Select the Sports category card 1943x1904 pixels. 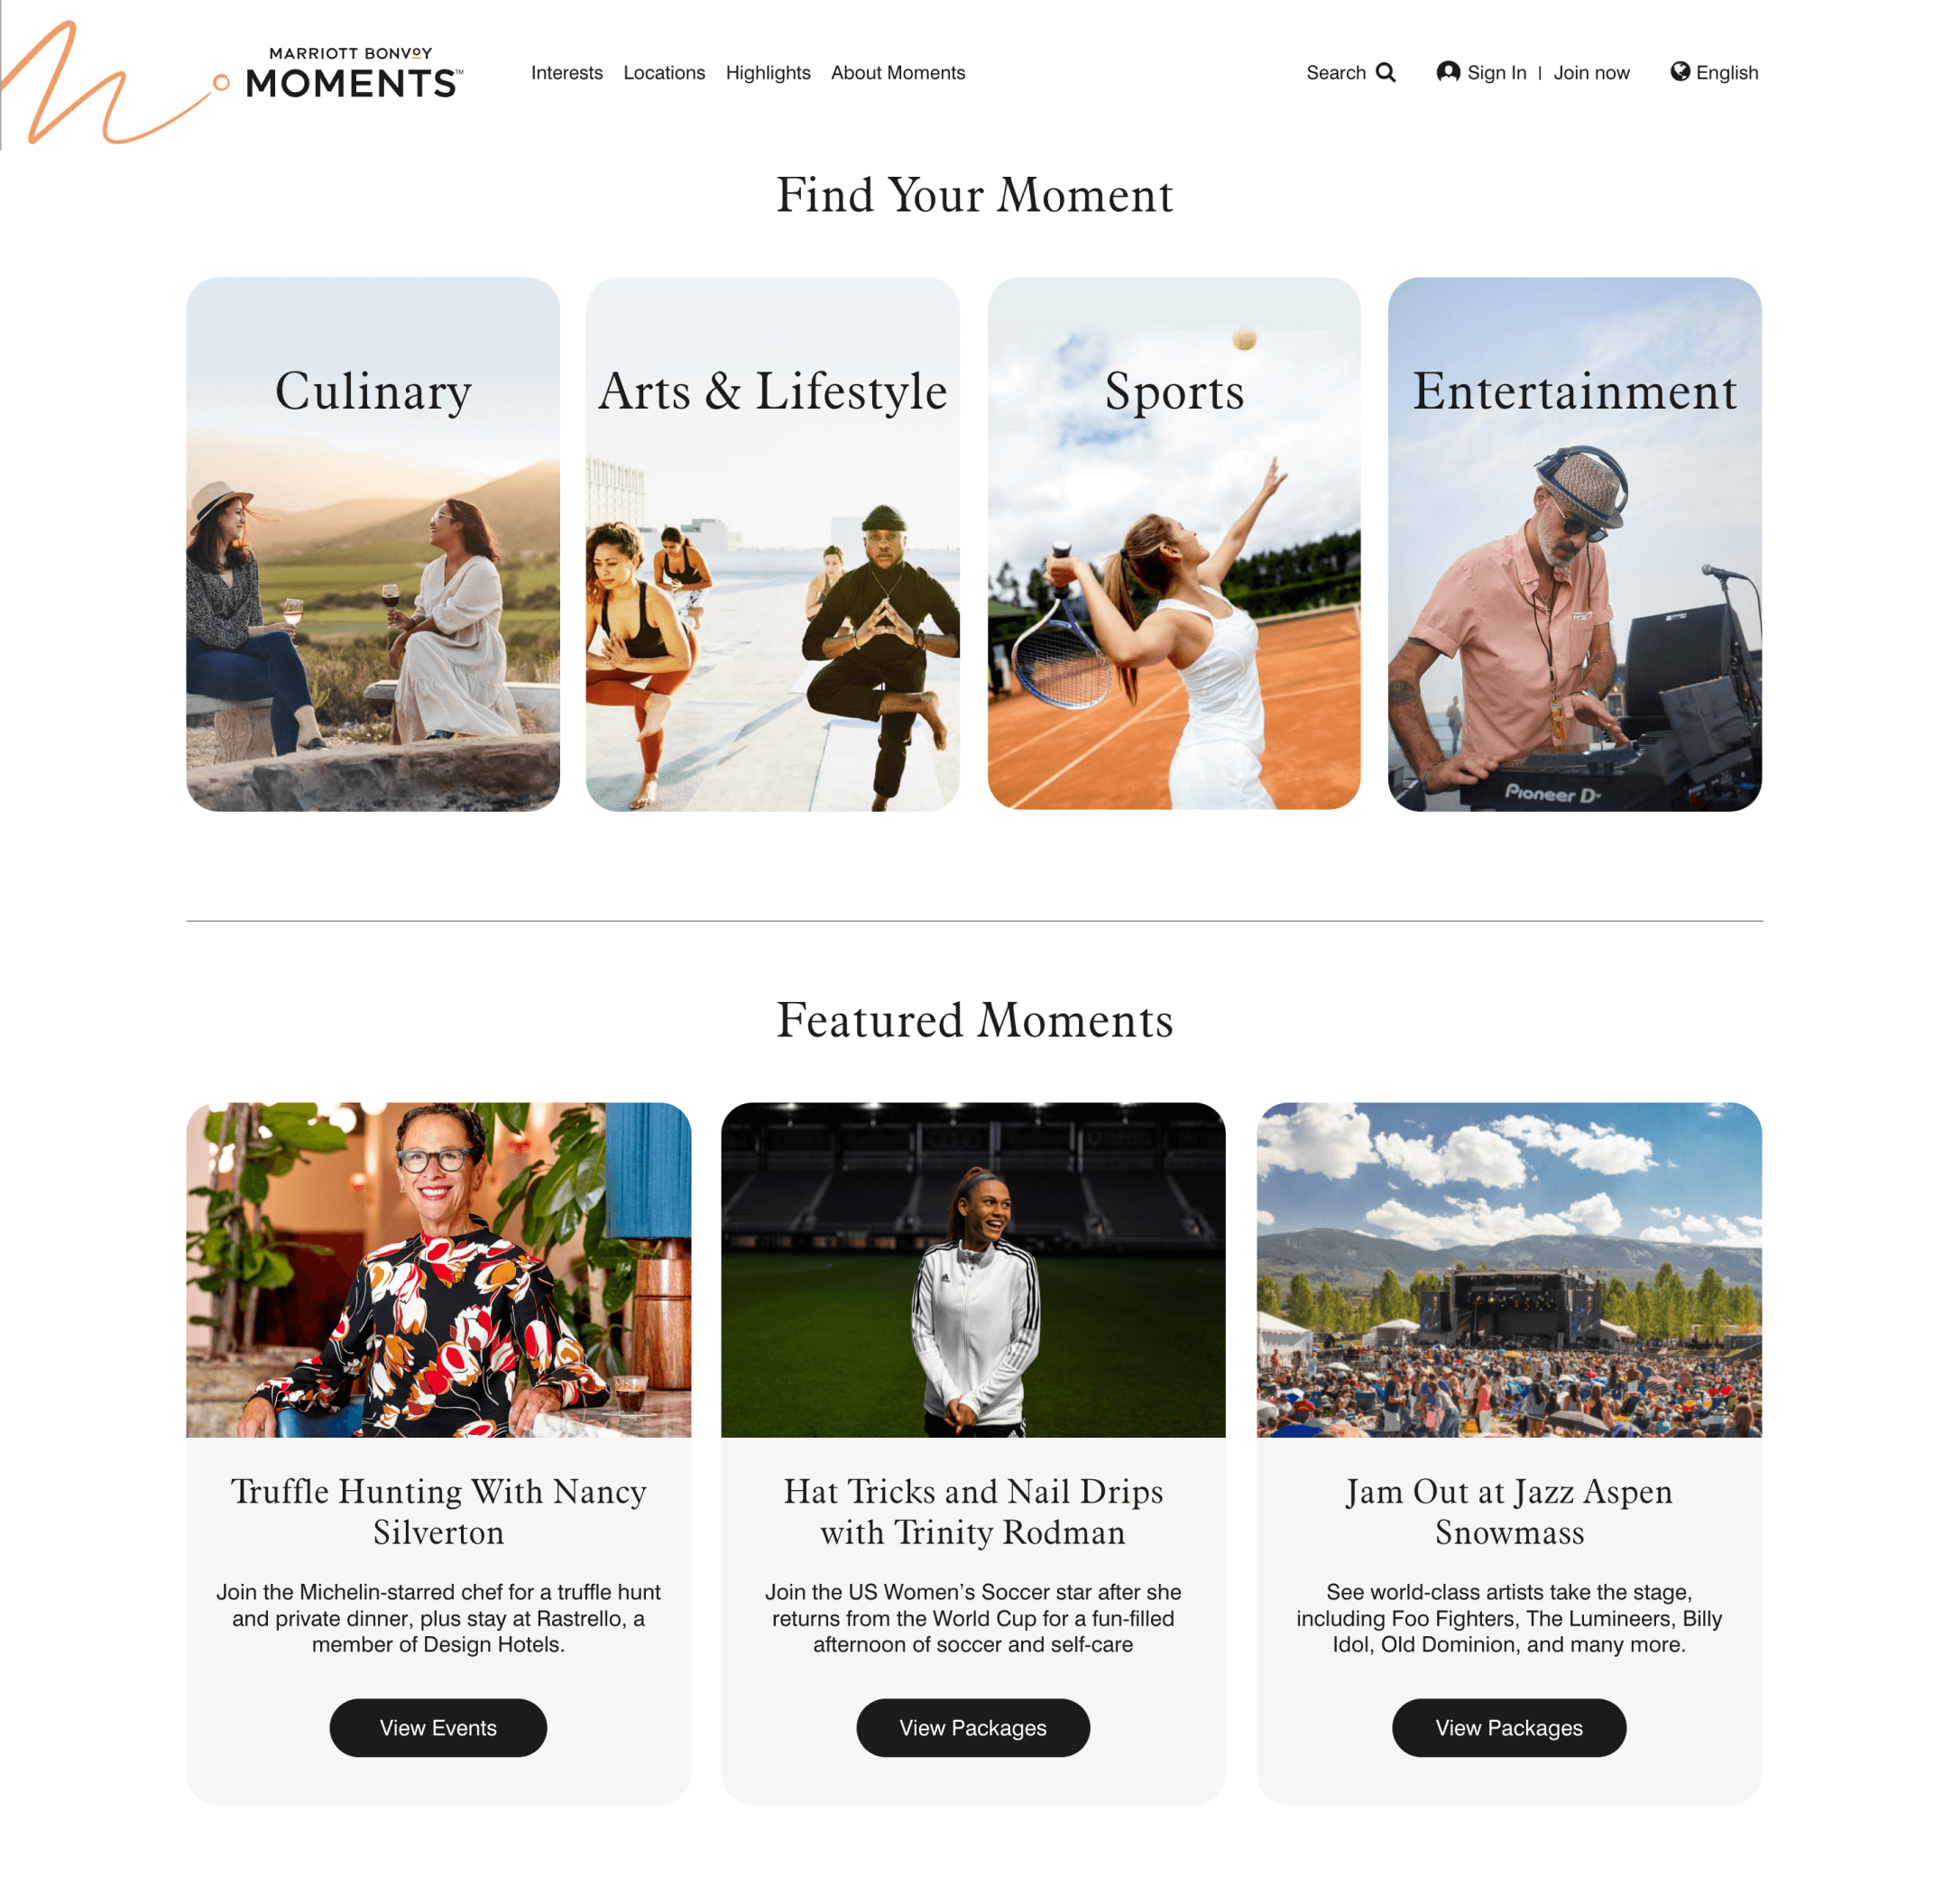(x=1172, y=544)
